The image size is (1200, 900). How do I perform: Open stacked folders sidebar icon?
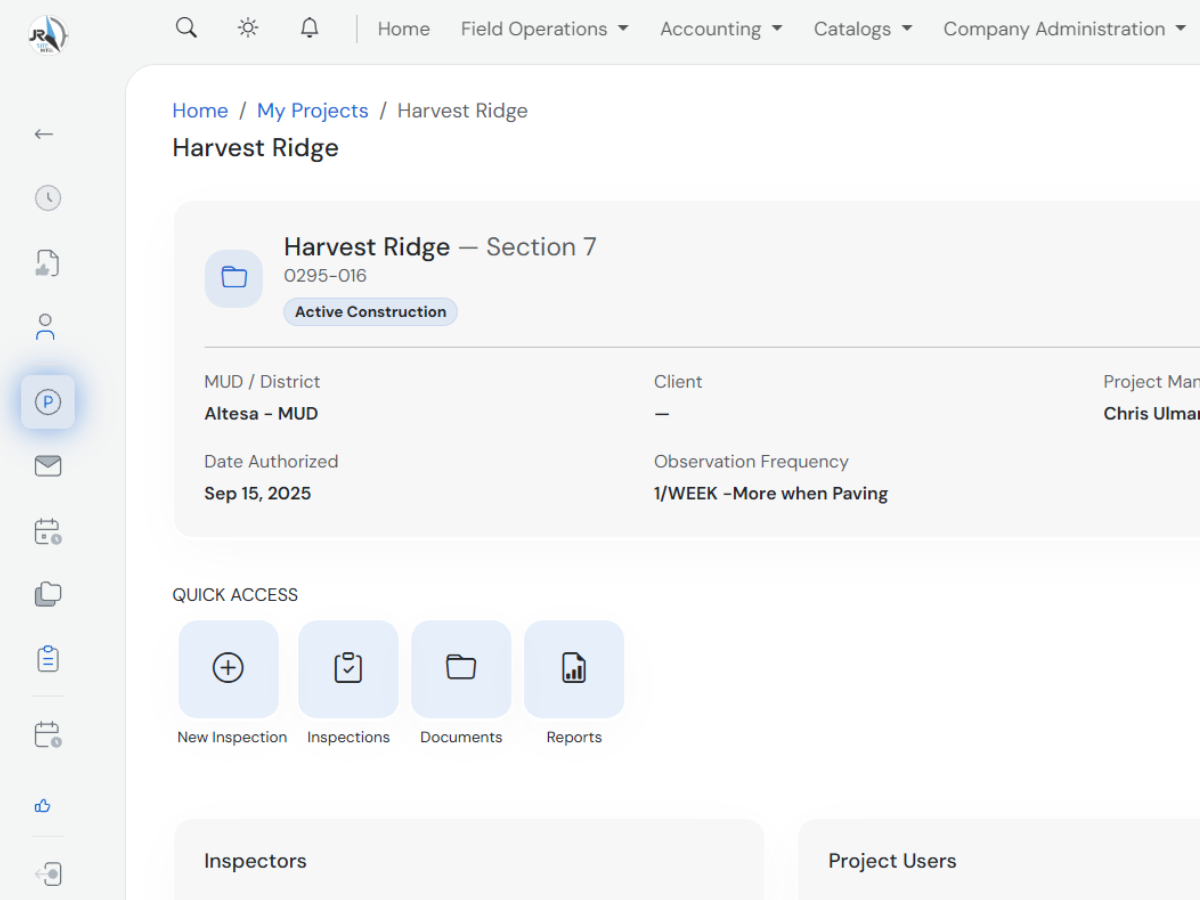pos(48,594)
